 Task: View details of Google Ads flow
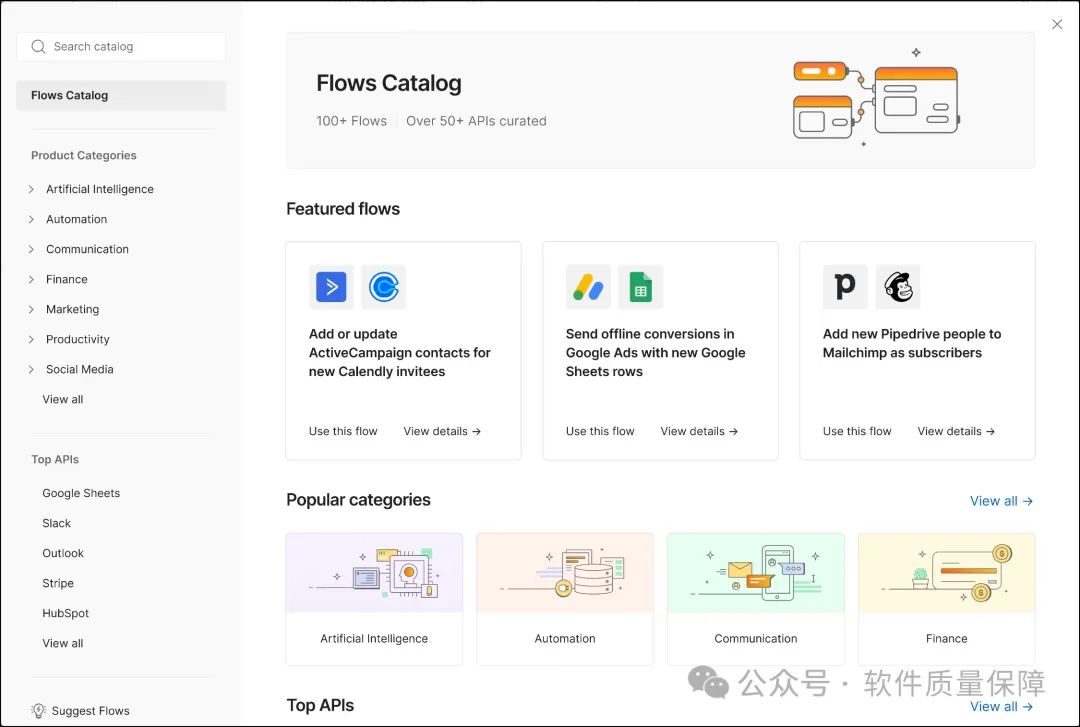point(699,431)
